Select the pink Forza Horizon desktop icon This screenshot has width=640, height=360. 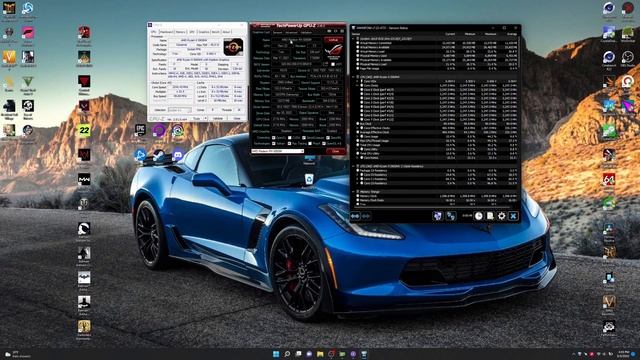[x=28, y=32]
